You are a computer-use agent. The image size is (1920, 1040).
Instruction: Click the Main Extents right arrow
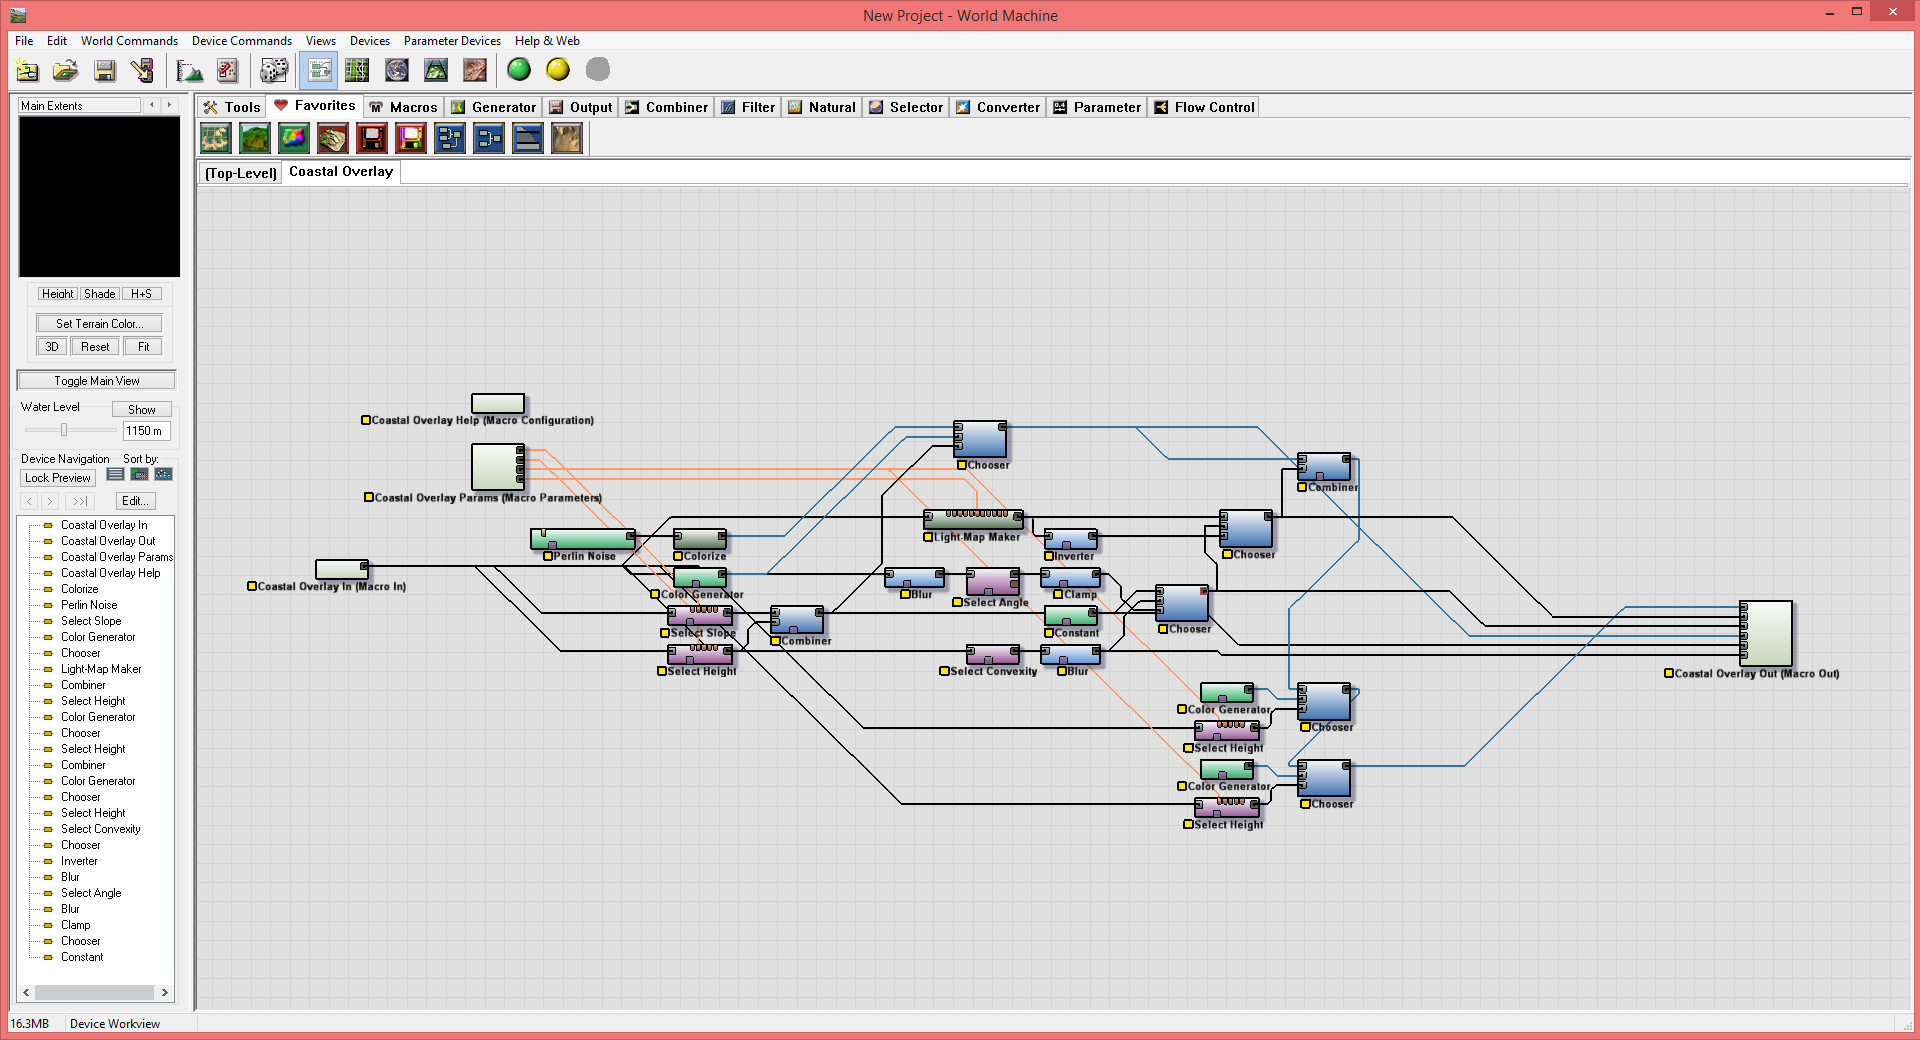click(169, 105)
